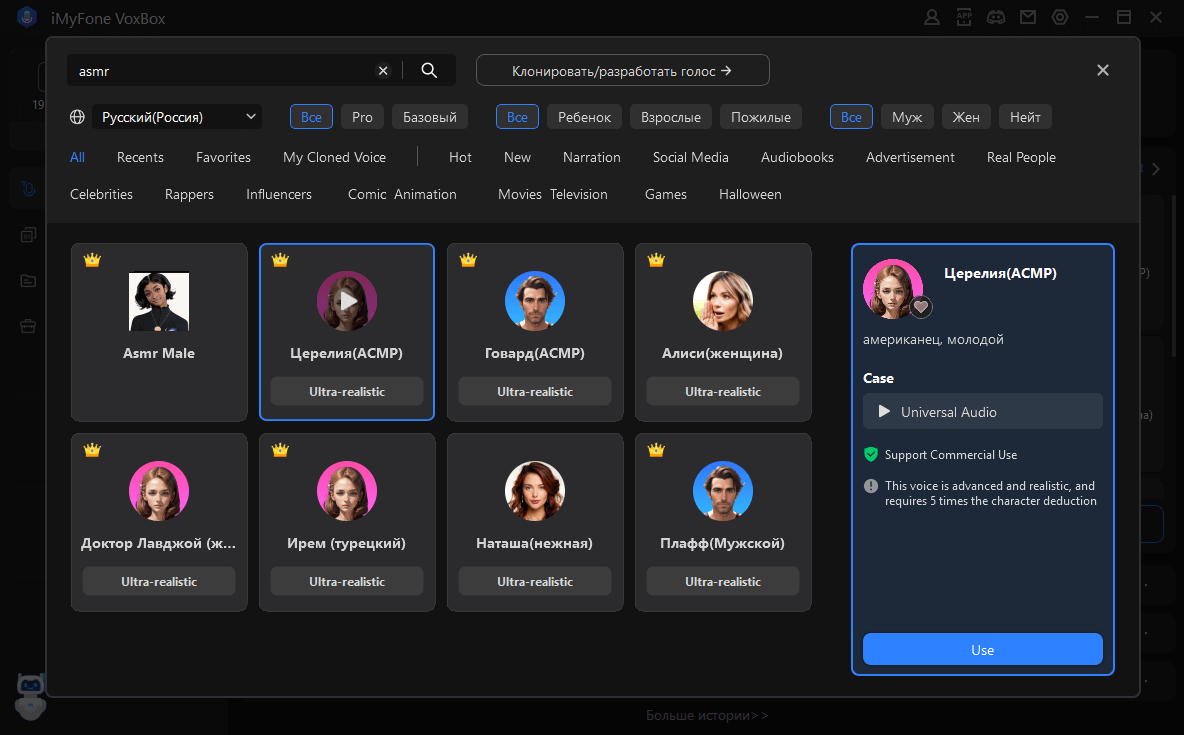Screen dimensions: 1184x735
Task: Click crown icon on Алиси(женщина) card
Action: [656, 260]
